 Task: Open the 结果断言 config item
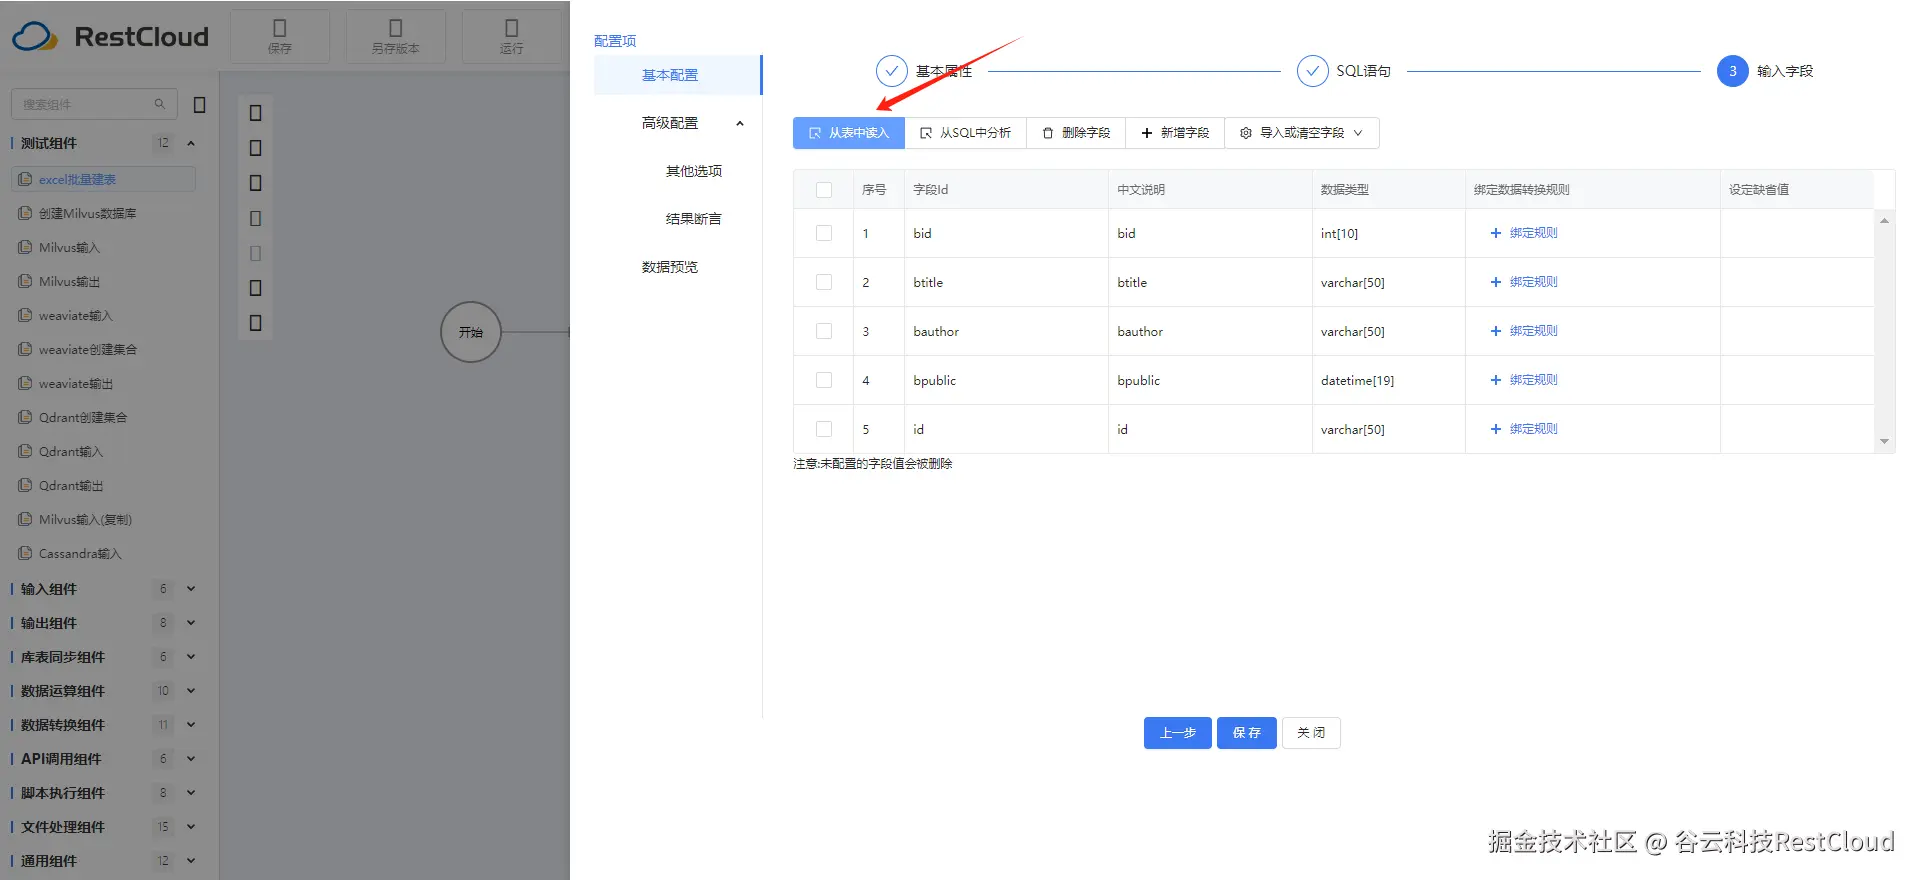[x=694, y=219]
